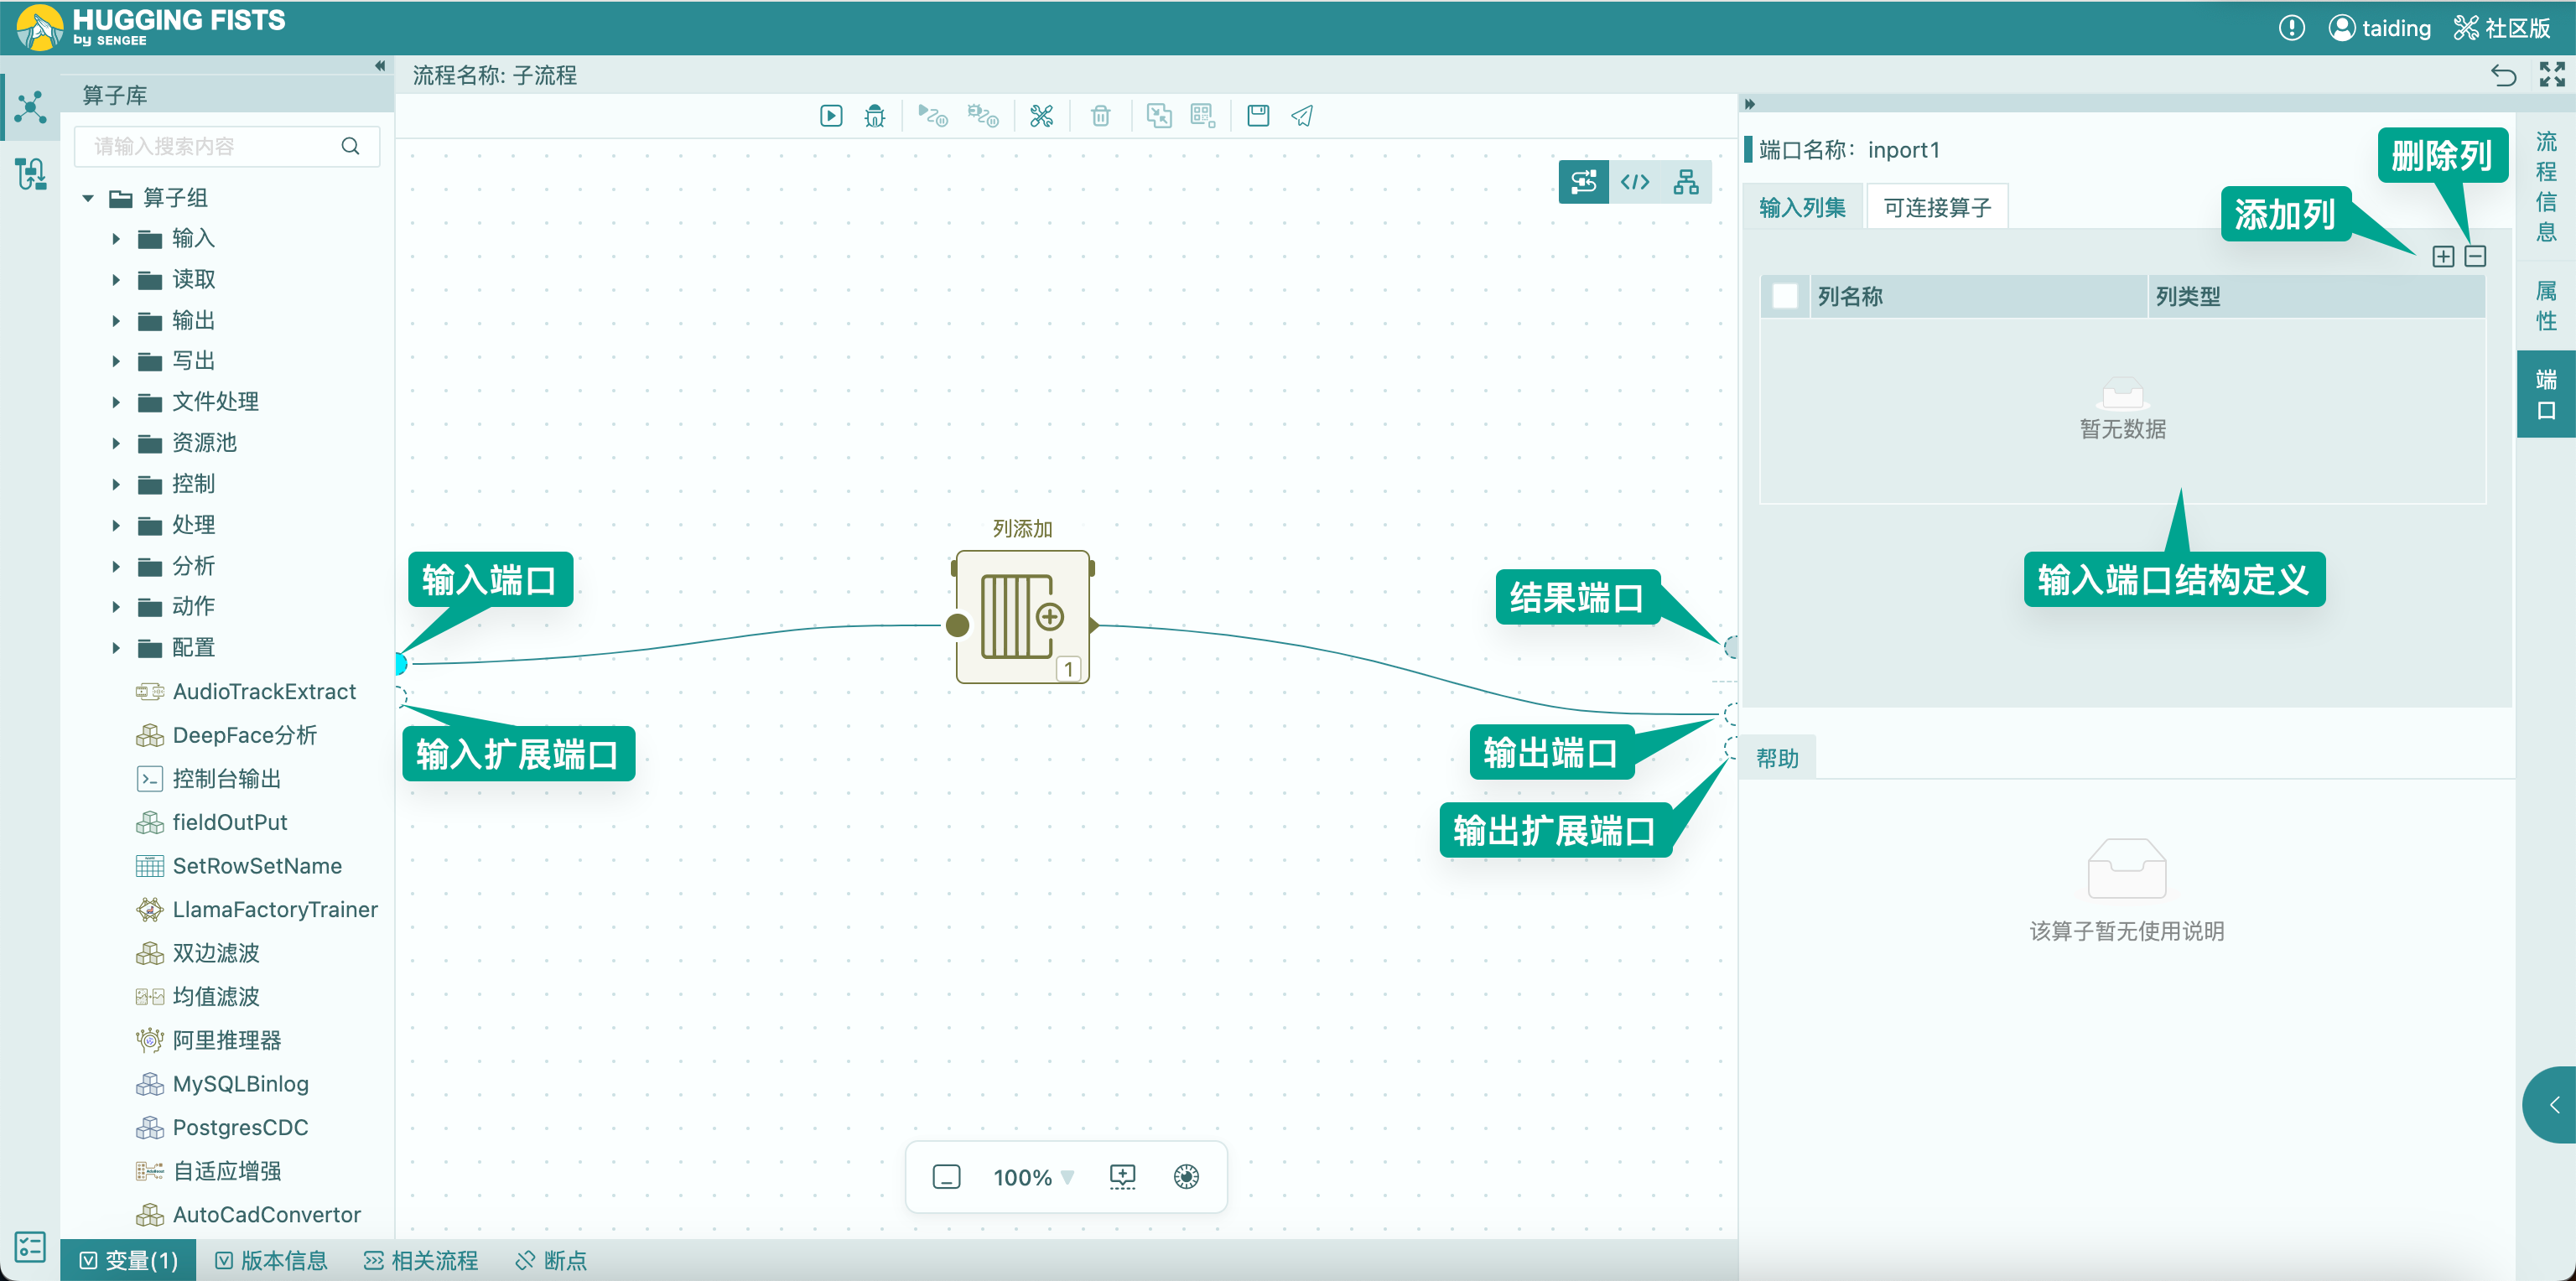Collapse the 算子组 root folder
Screen dimensions: 2576x1281
[89, 198]
